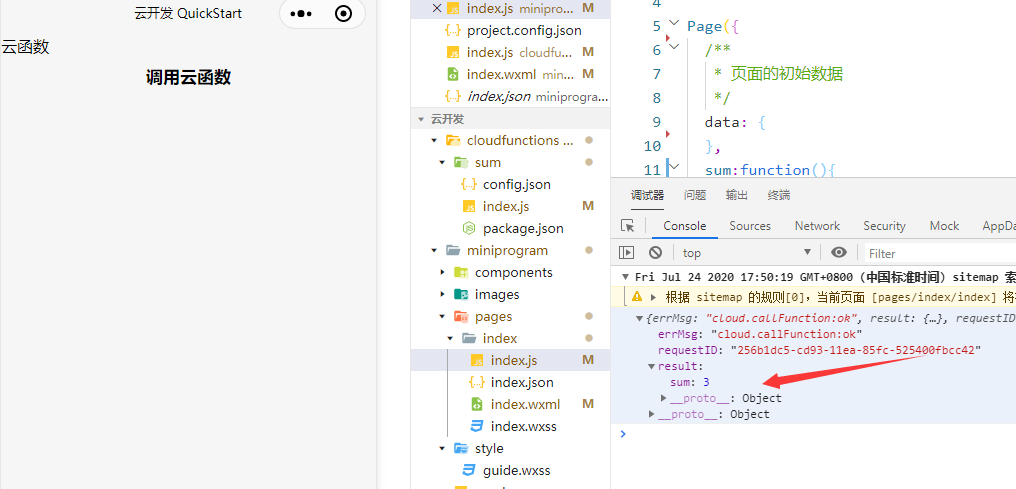Click the cloudfunctions folder icon
Viewport: 1016px width, 489px height.
tap(453, 140)
